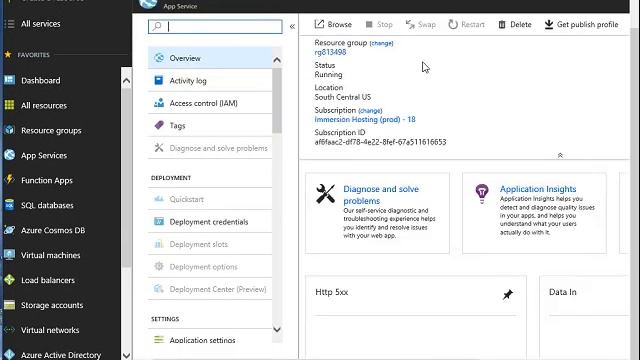Click the Running status text
640x360 pixels.
coord(328,75)
